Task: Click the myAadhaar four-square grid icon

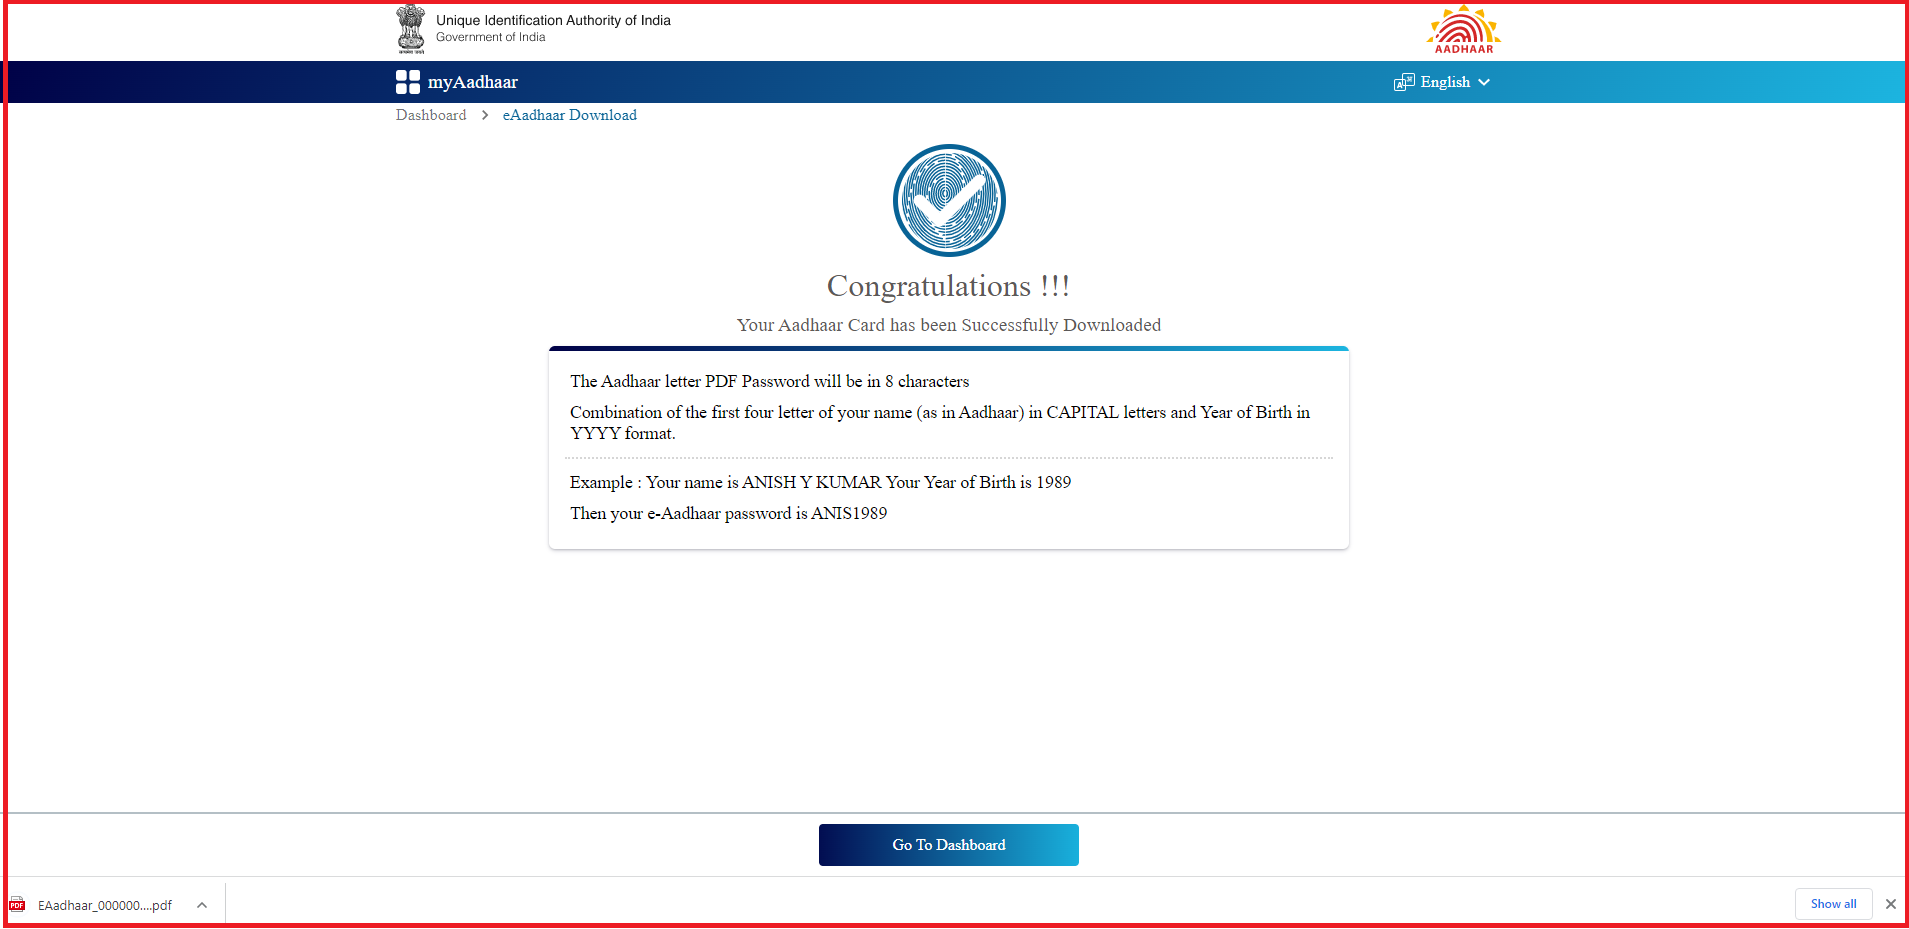Action: point(407,82)
